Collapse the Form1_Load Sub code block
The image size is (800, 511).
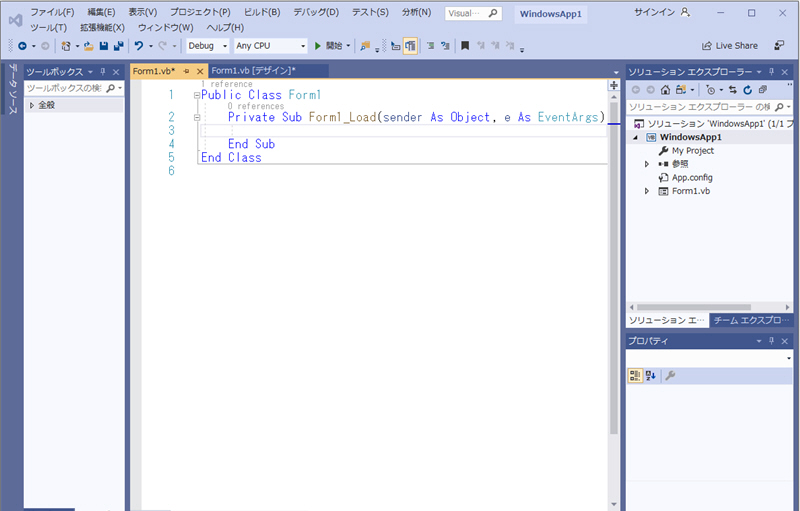tap(197, 117)
